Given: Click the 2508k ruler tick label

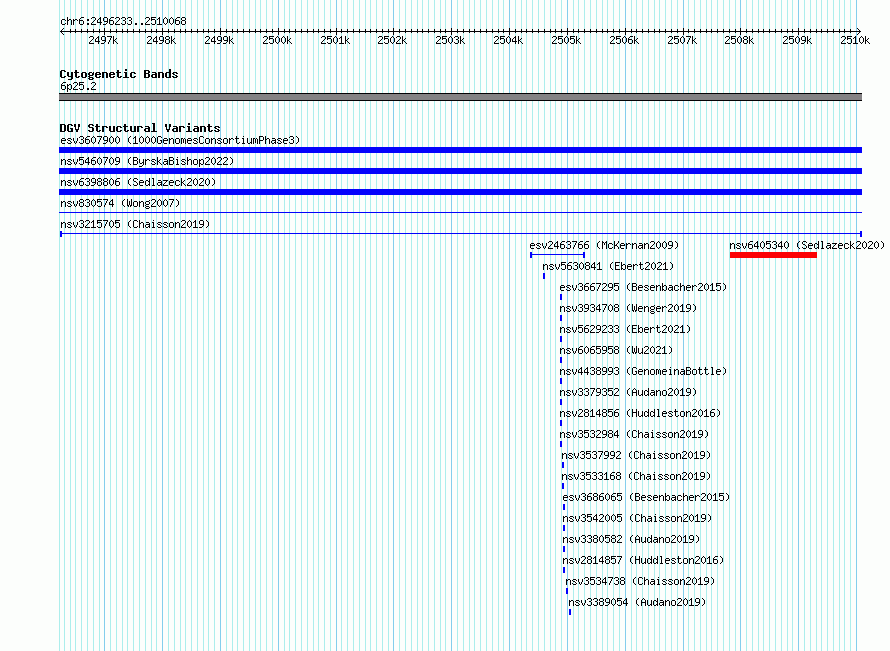Looking at the screenshot, I should [740, 40].
